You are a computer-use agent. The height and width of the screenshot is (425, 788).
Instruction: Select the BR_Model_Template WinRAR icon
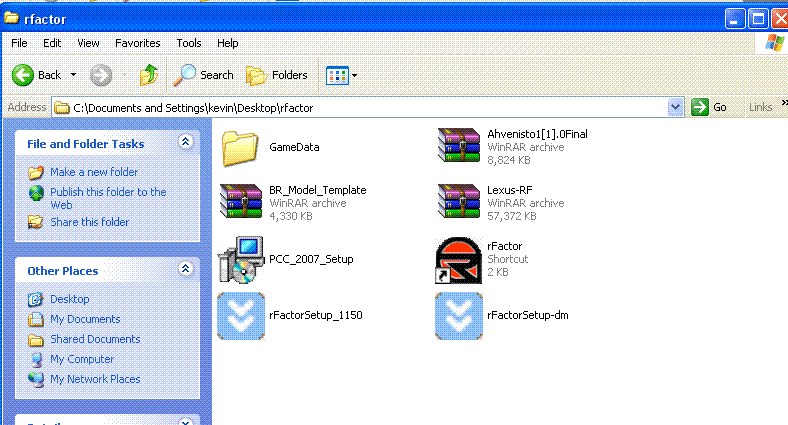click(241, 201)
